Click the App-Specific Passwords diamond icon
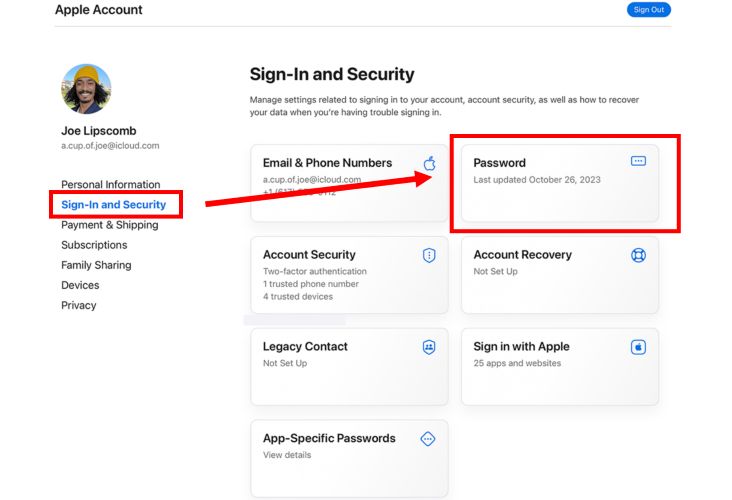This screenshot has width=732, height=500. click(x=428, y=439)
